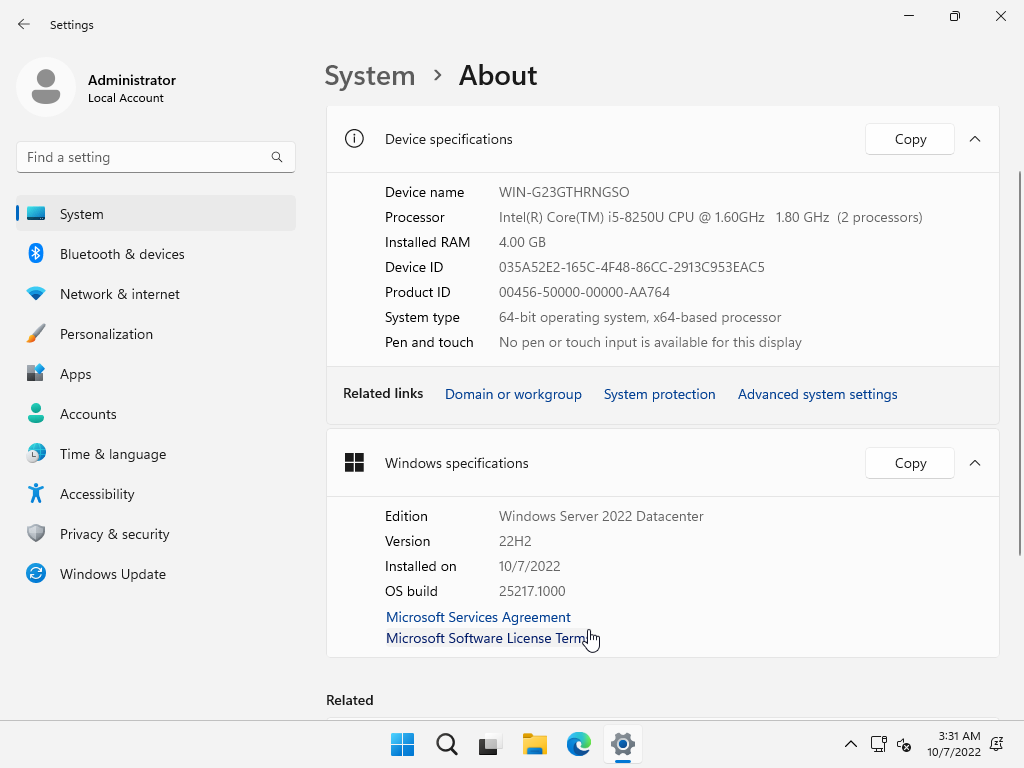Open Microsoft Services Agreement link
Image resolution: width=1024 pixels, height=768 pixels.
[x=478, y=617]
